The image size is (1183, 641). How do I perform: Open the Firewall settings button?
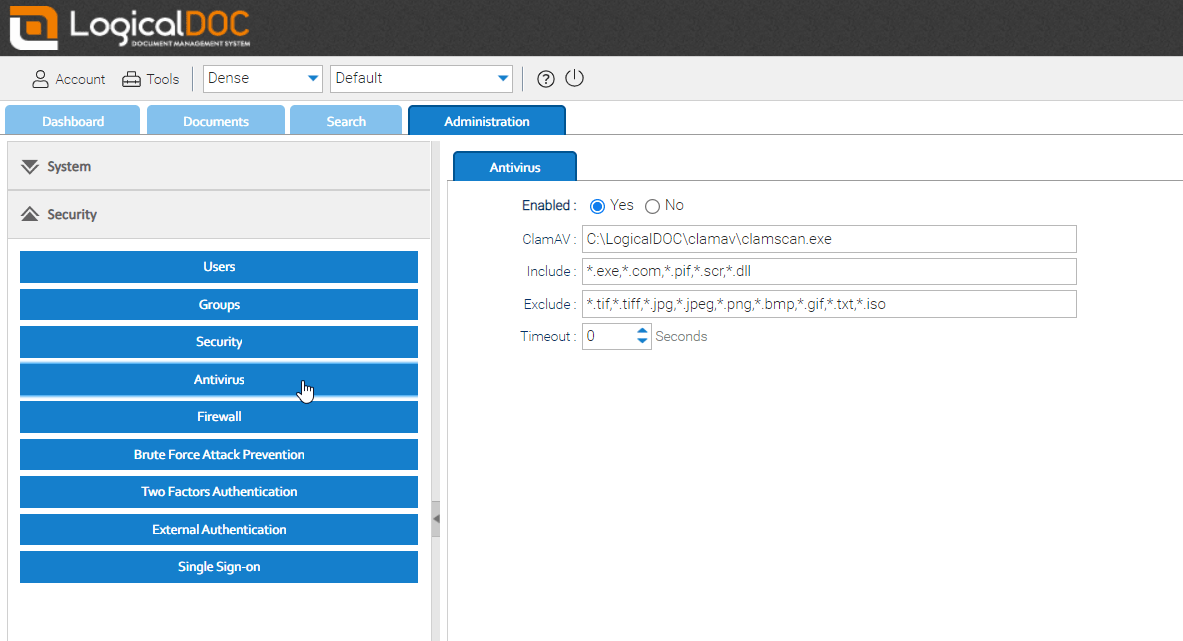(x=219, y=416)
